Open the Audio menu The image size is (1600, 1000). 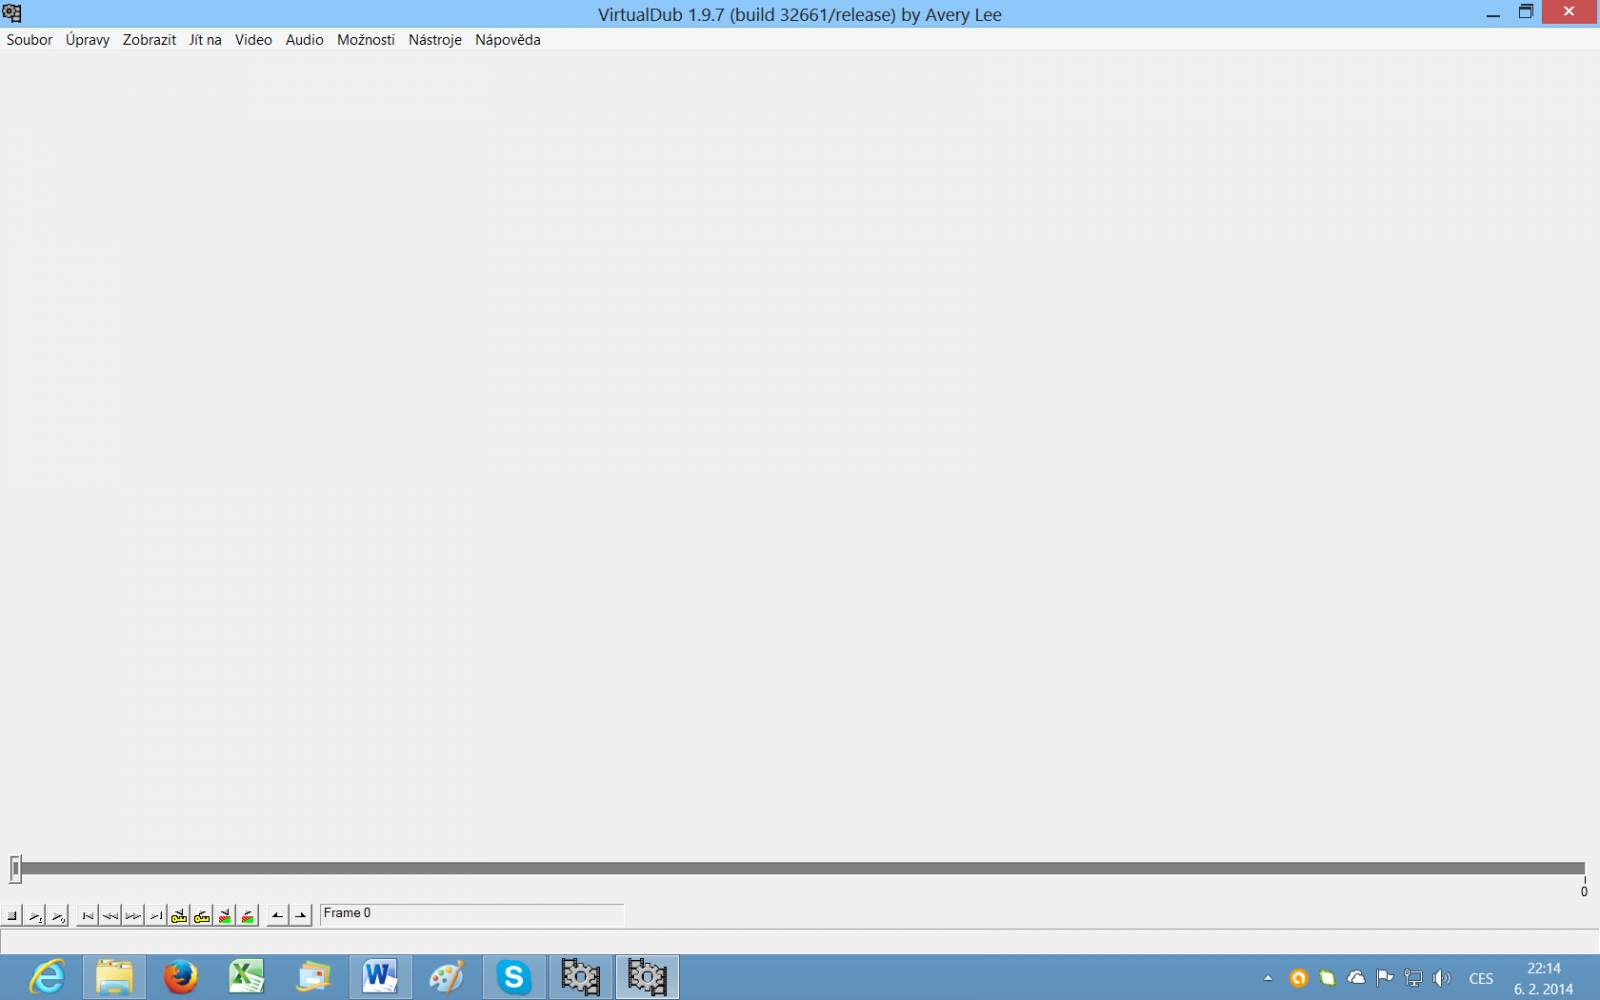click(304, 40)
